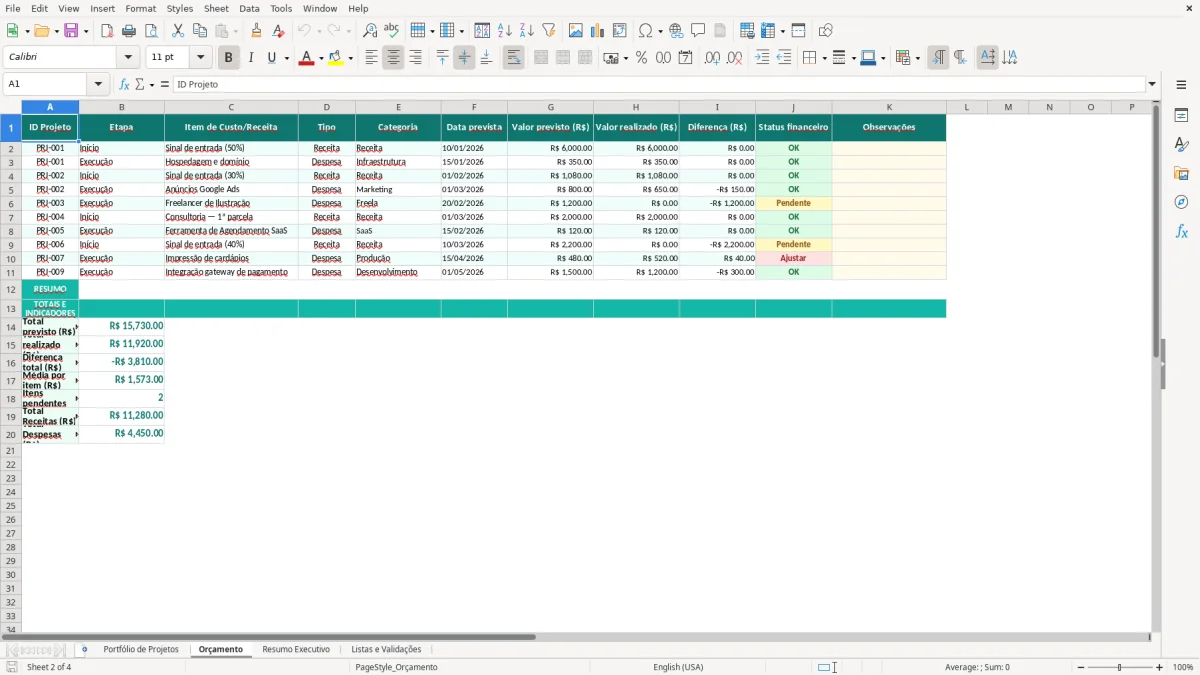
Task: Toggle Bold formatting
Action: (228, 58)
